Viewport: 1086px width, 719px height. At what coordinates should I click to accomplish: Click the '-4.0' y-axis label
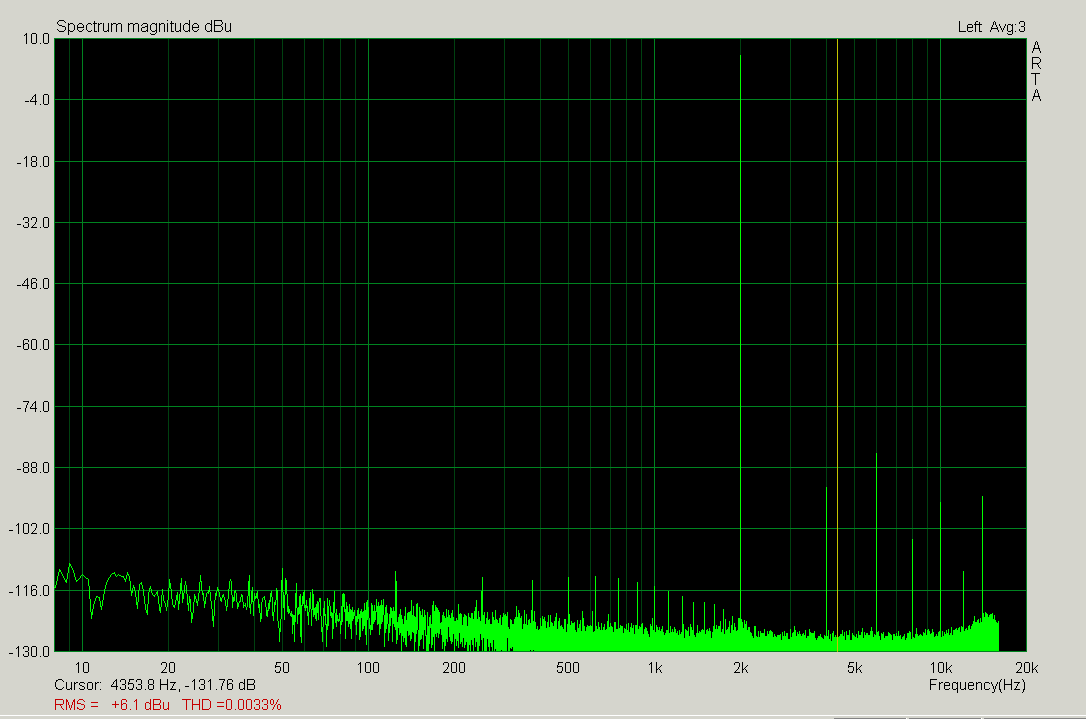(37, 100)
